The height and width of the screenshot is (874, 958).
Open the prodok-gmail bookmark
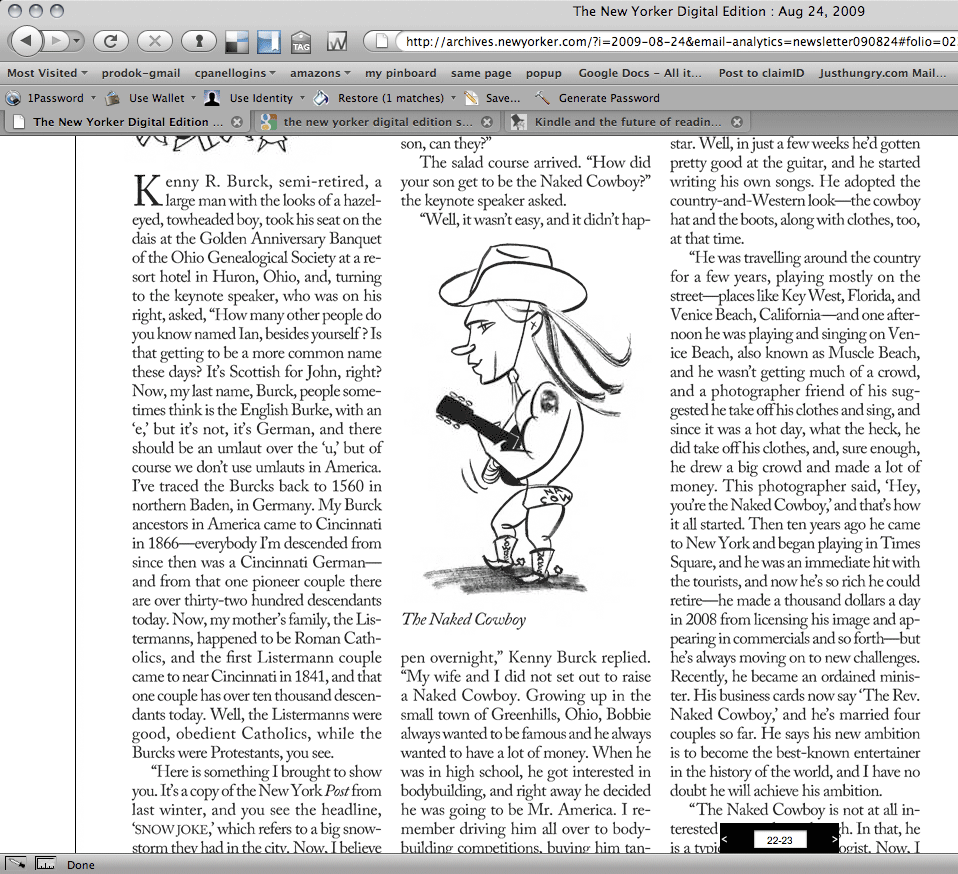[x=141, y=73]
